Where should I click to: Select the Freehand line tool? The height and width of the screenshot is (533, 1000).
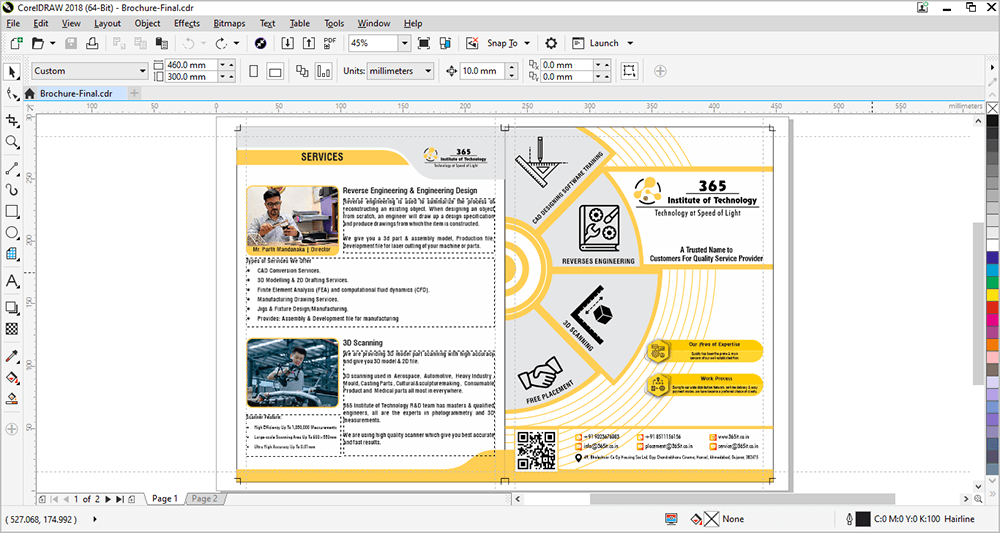point(11,169)
